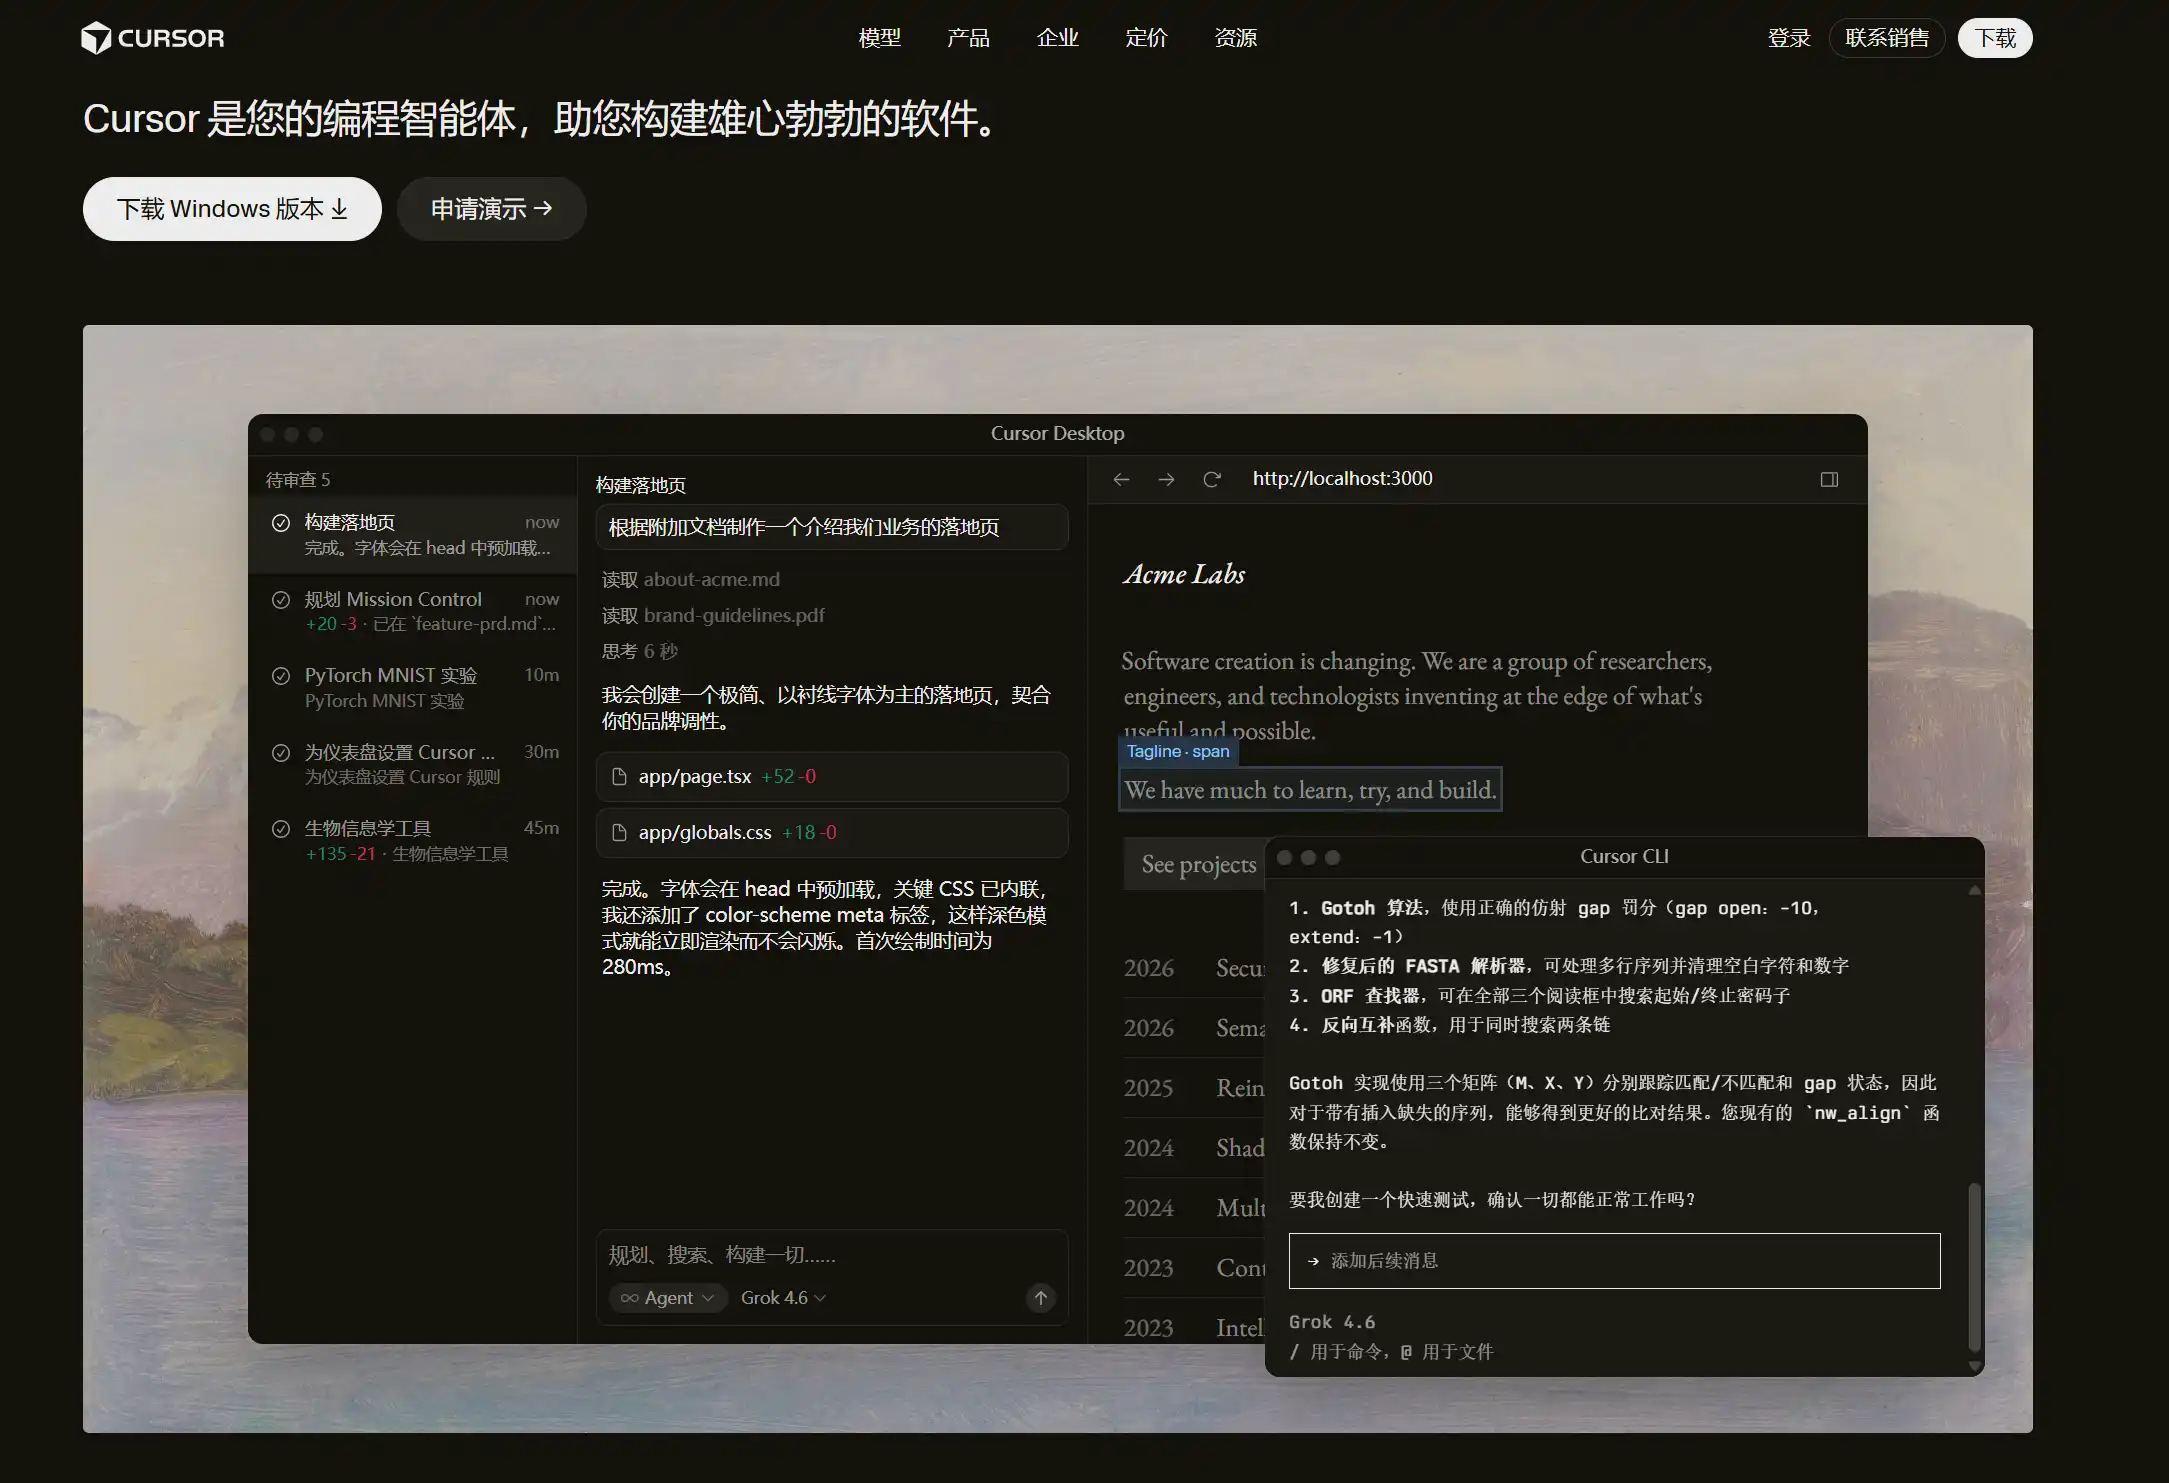Click the 规划、搜索、构建一切 prompt input

832,1255
